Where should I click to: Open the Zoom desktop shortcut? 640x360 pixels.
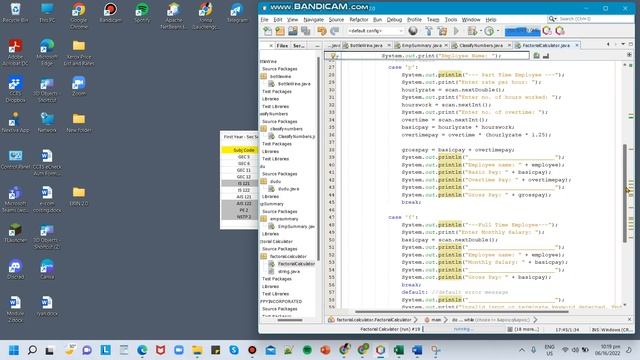click(x=79, y=86)
